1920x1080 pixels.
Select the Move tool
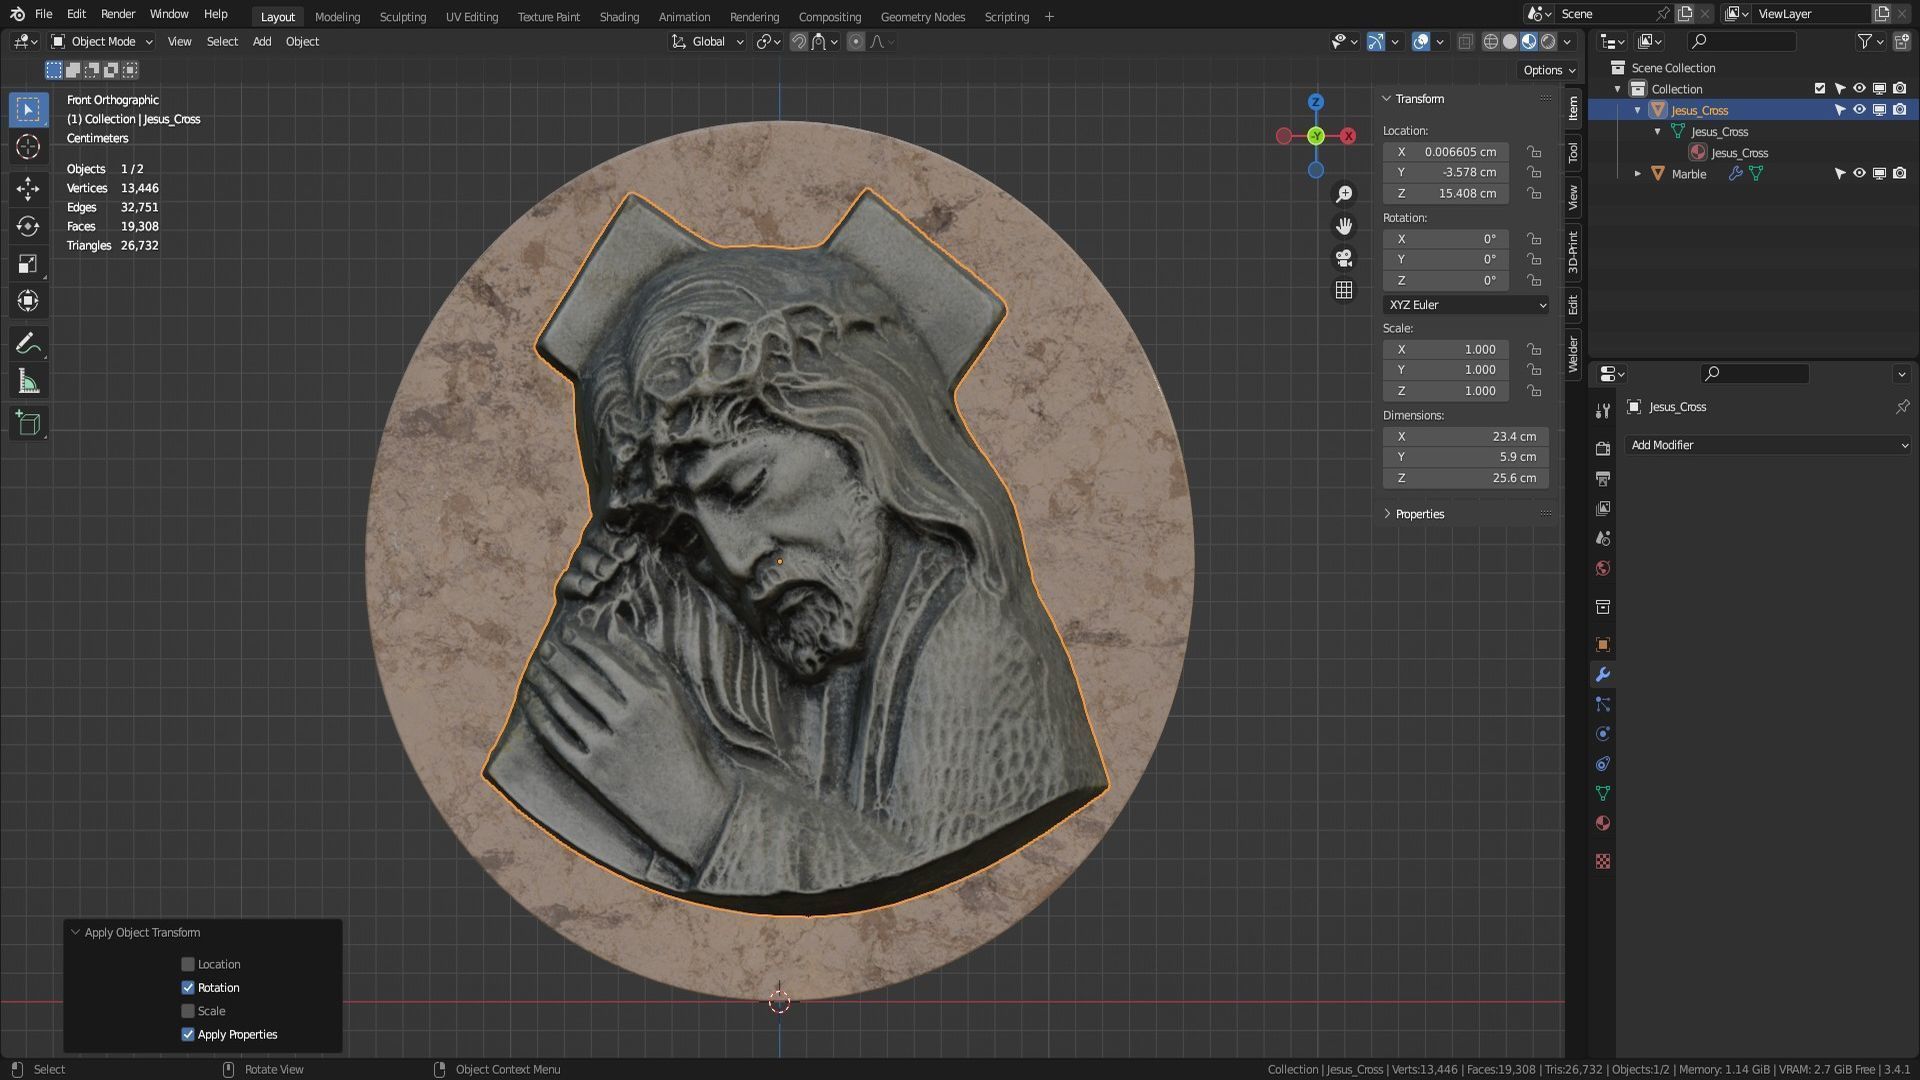click(28, 189)
